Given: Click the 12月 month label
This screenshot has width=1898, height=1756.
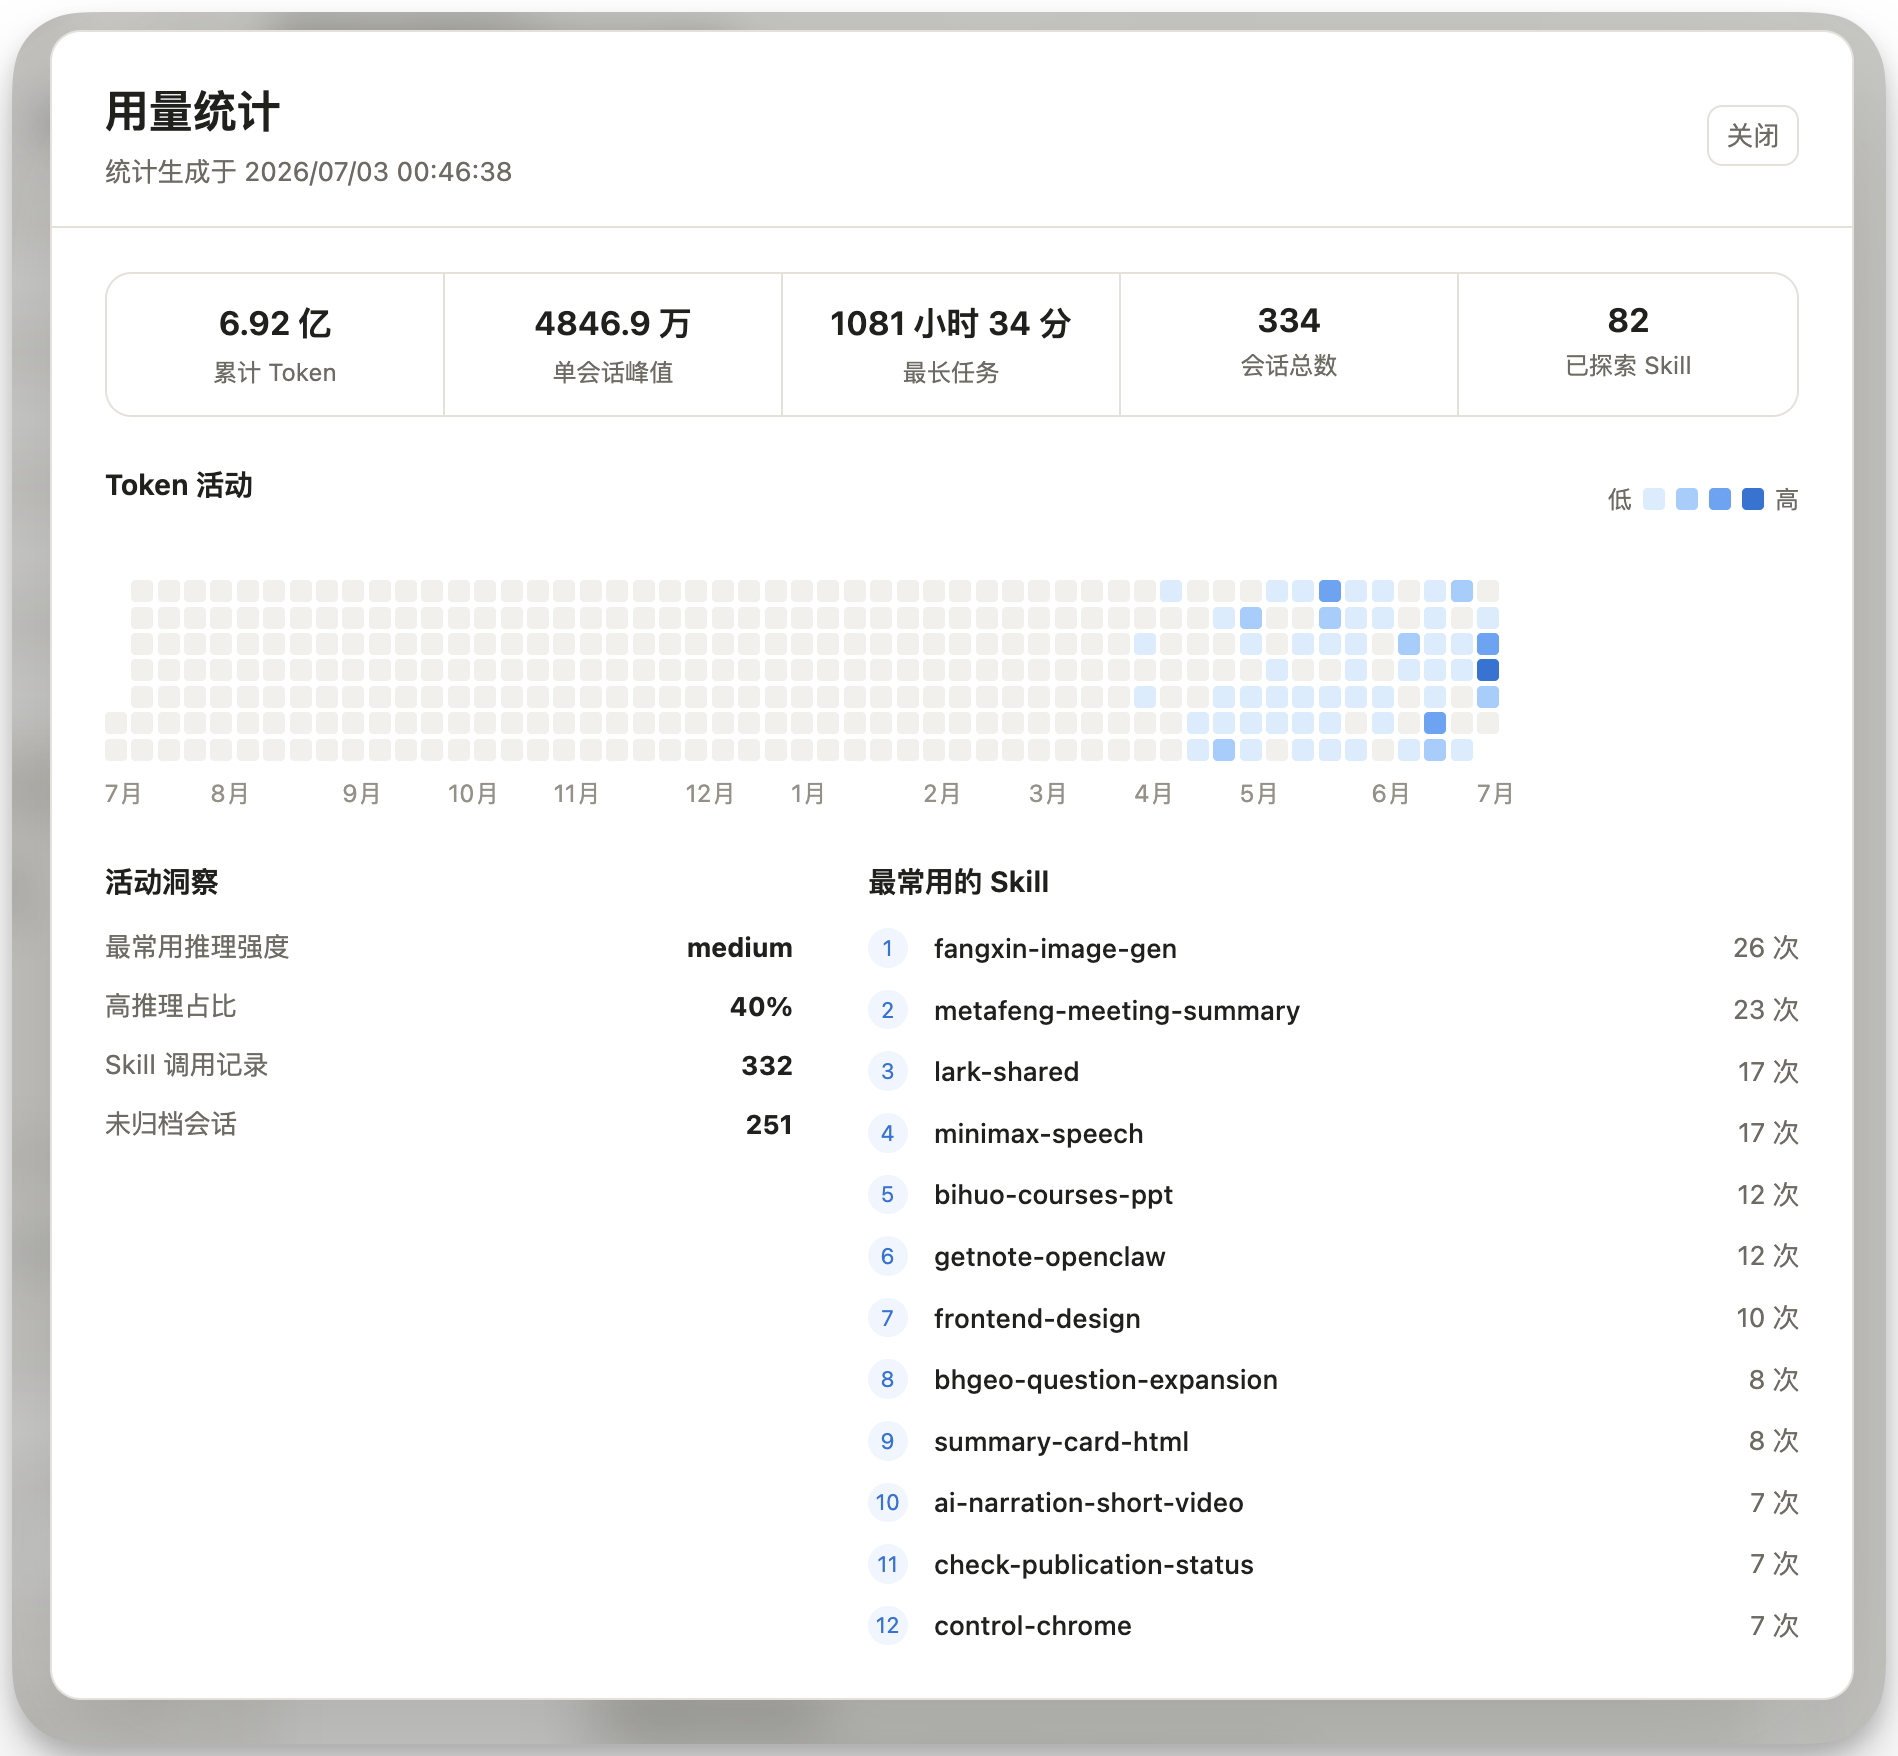Looking at the screenshot, I should (709, 794).
